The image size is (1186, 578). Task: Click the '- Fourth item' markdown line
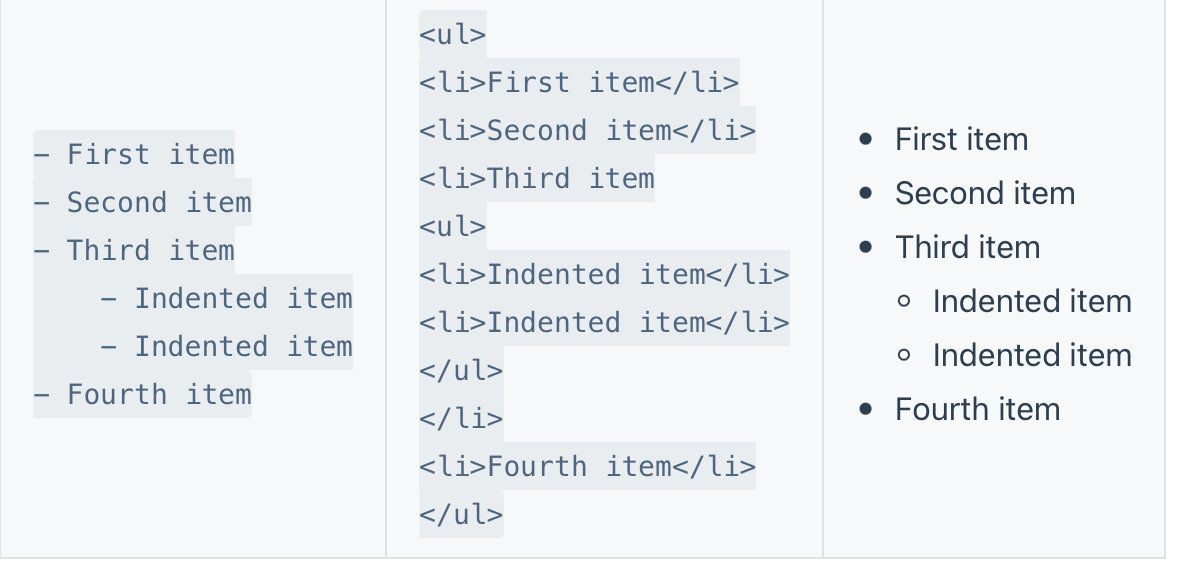point(142,395)
